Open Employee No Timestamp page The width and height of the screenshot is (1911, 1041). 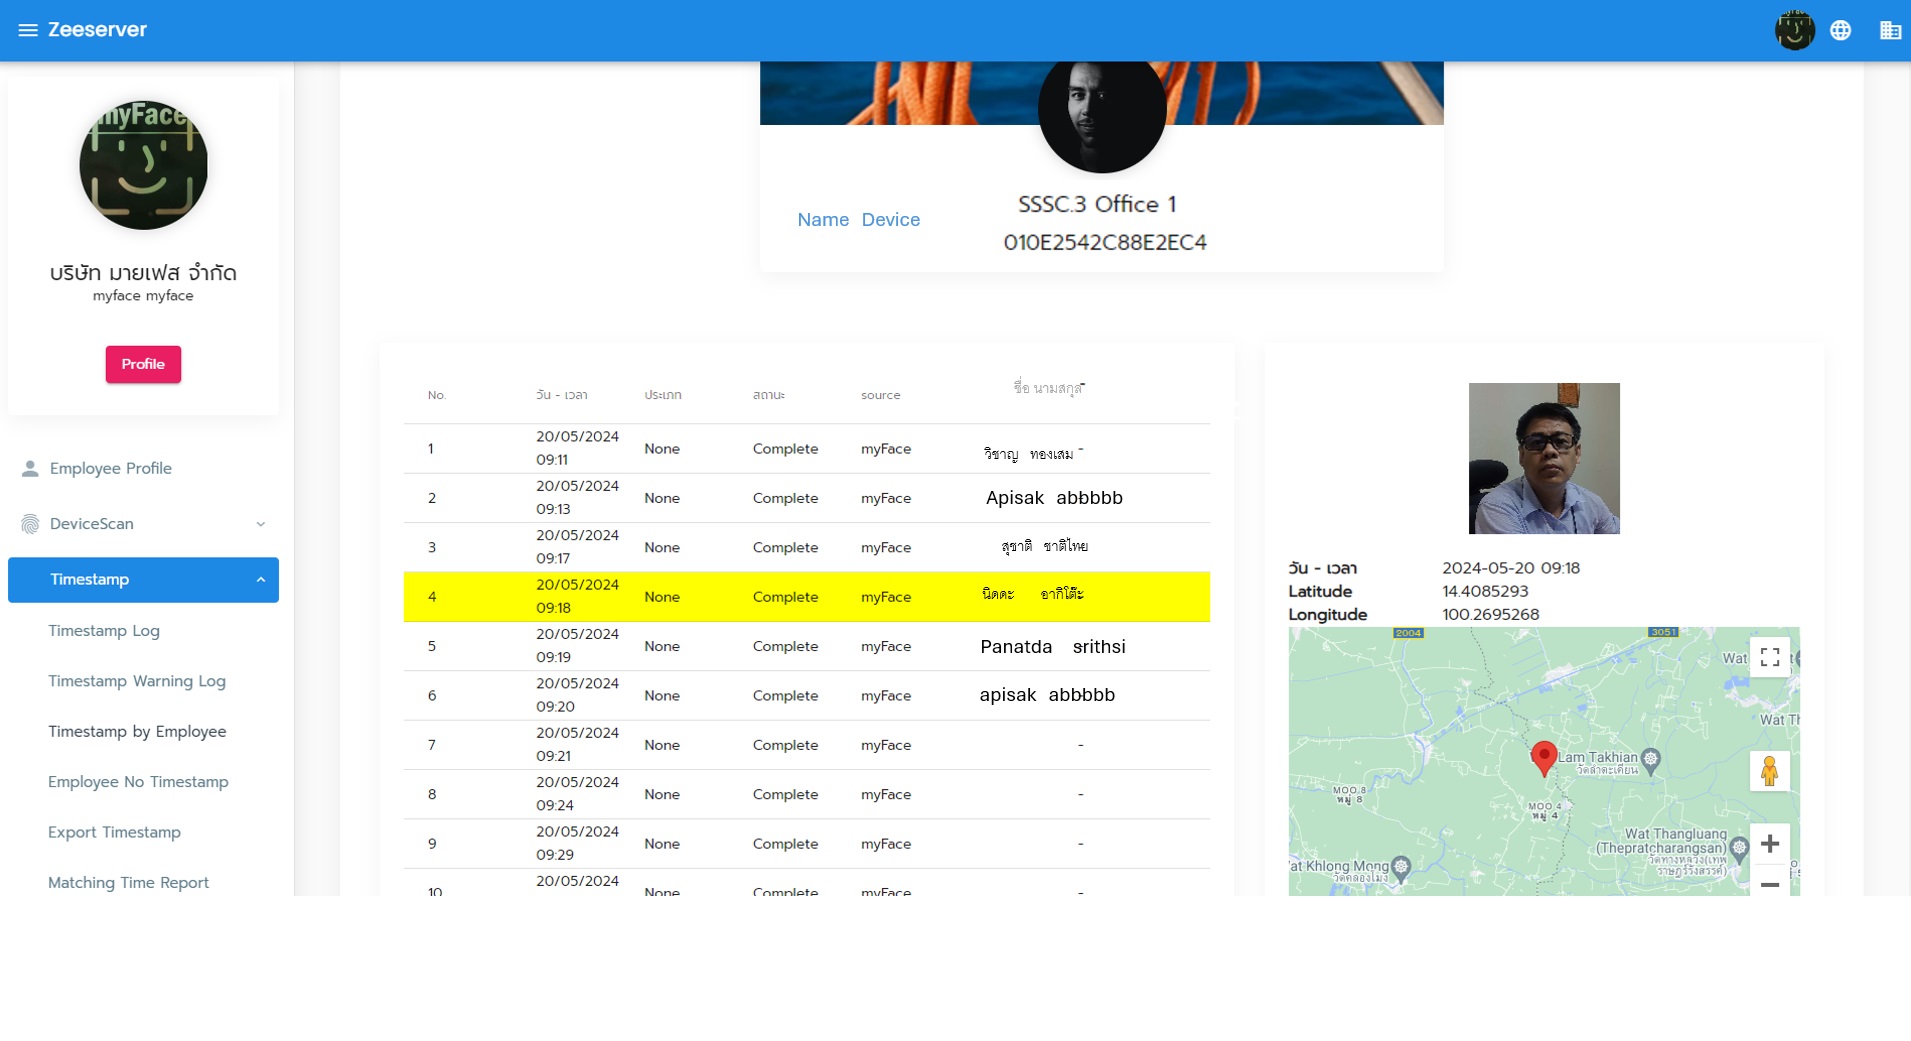[138, 782]
